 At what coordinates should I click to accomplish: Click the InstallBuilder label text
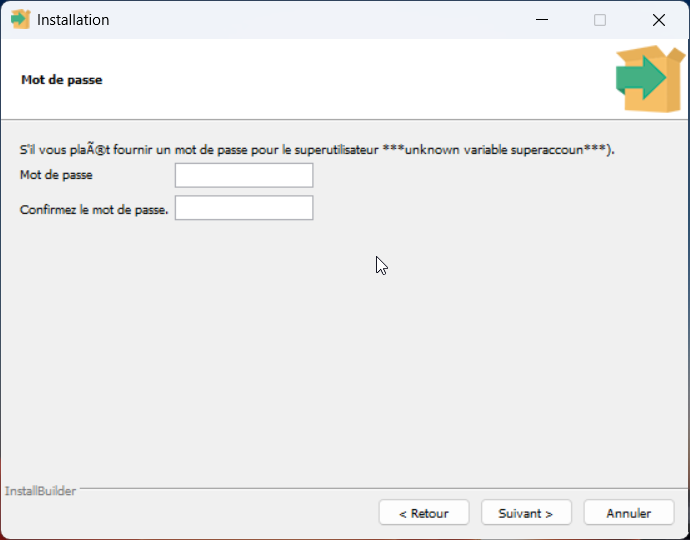[40, 491]
